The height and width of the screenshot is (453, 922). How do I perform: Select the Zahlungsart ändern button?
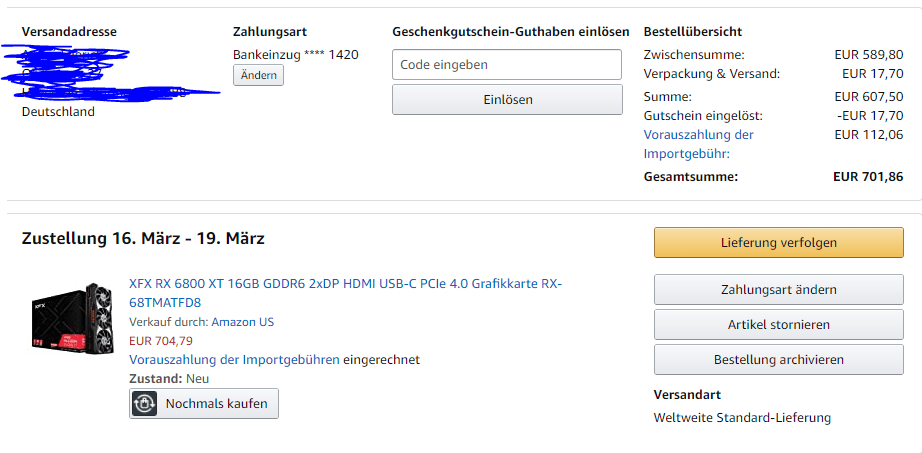pyautogui.click(x=778, y=290)
